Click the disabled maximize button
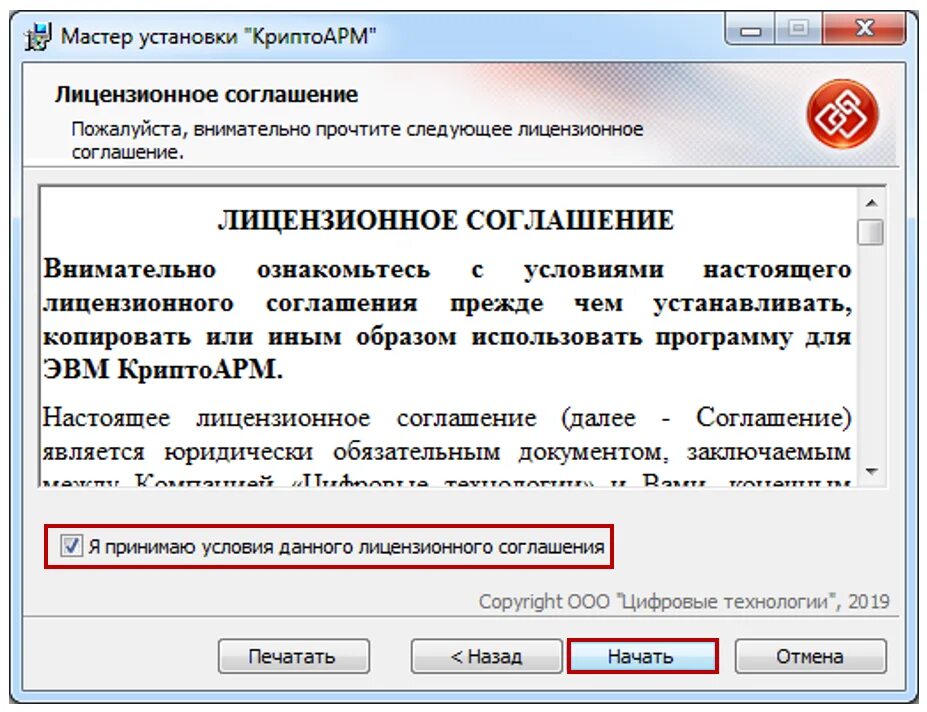The image size is (927, 712). tap(798, 30)
